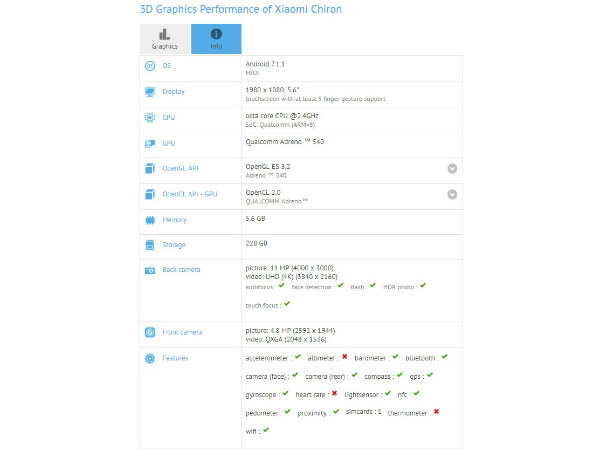Screen dimensions: 600x450
Task: Click the 5.6 GB memory value
Action: [255, 218]
